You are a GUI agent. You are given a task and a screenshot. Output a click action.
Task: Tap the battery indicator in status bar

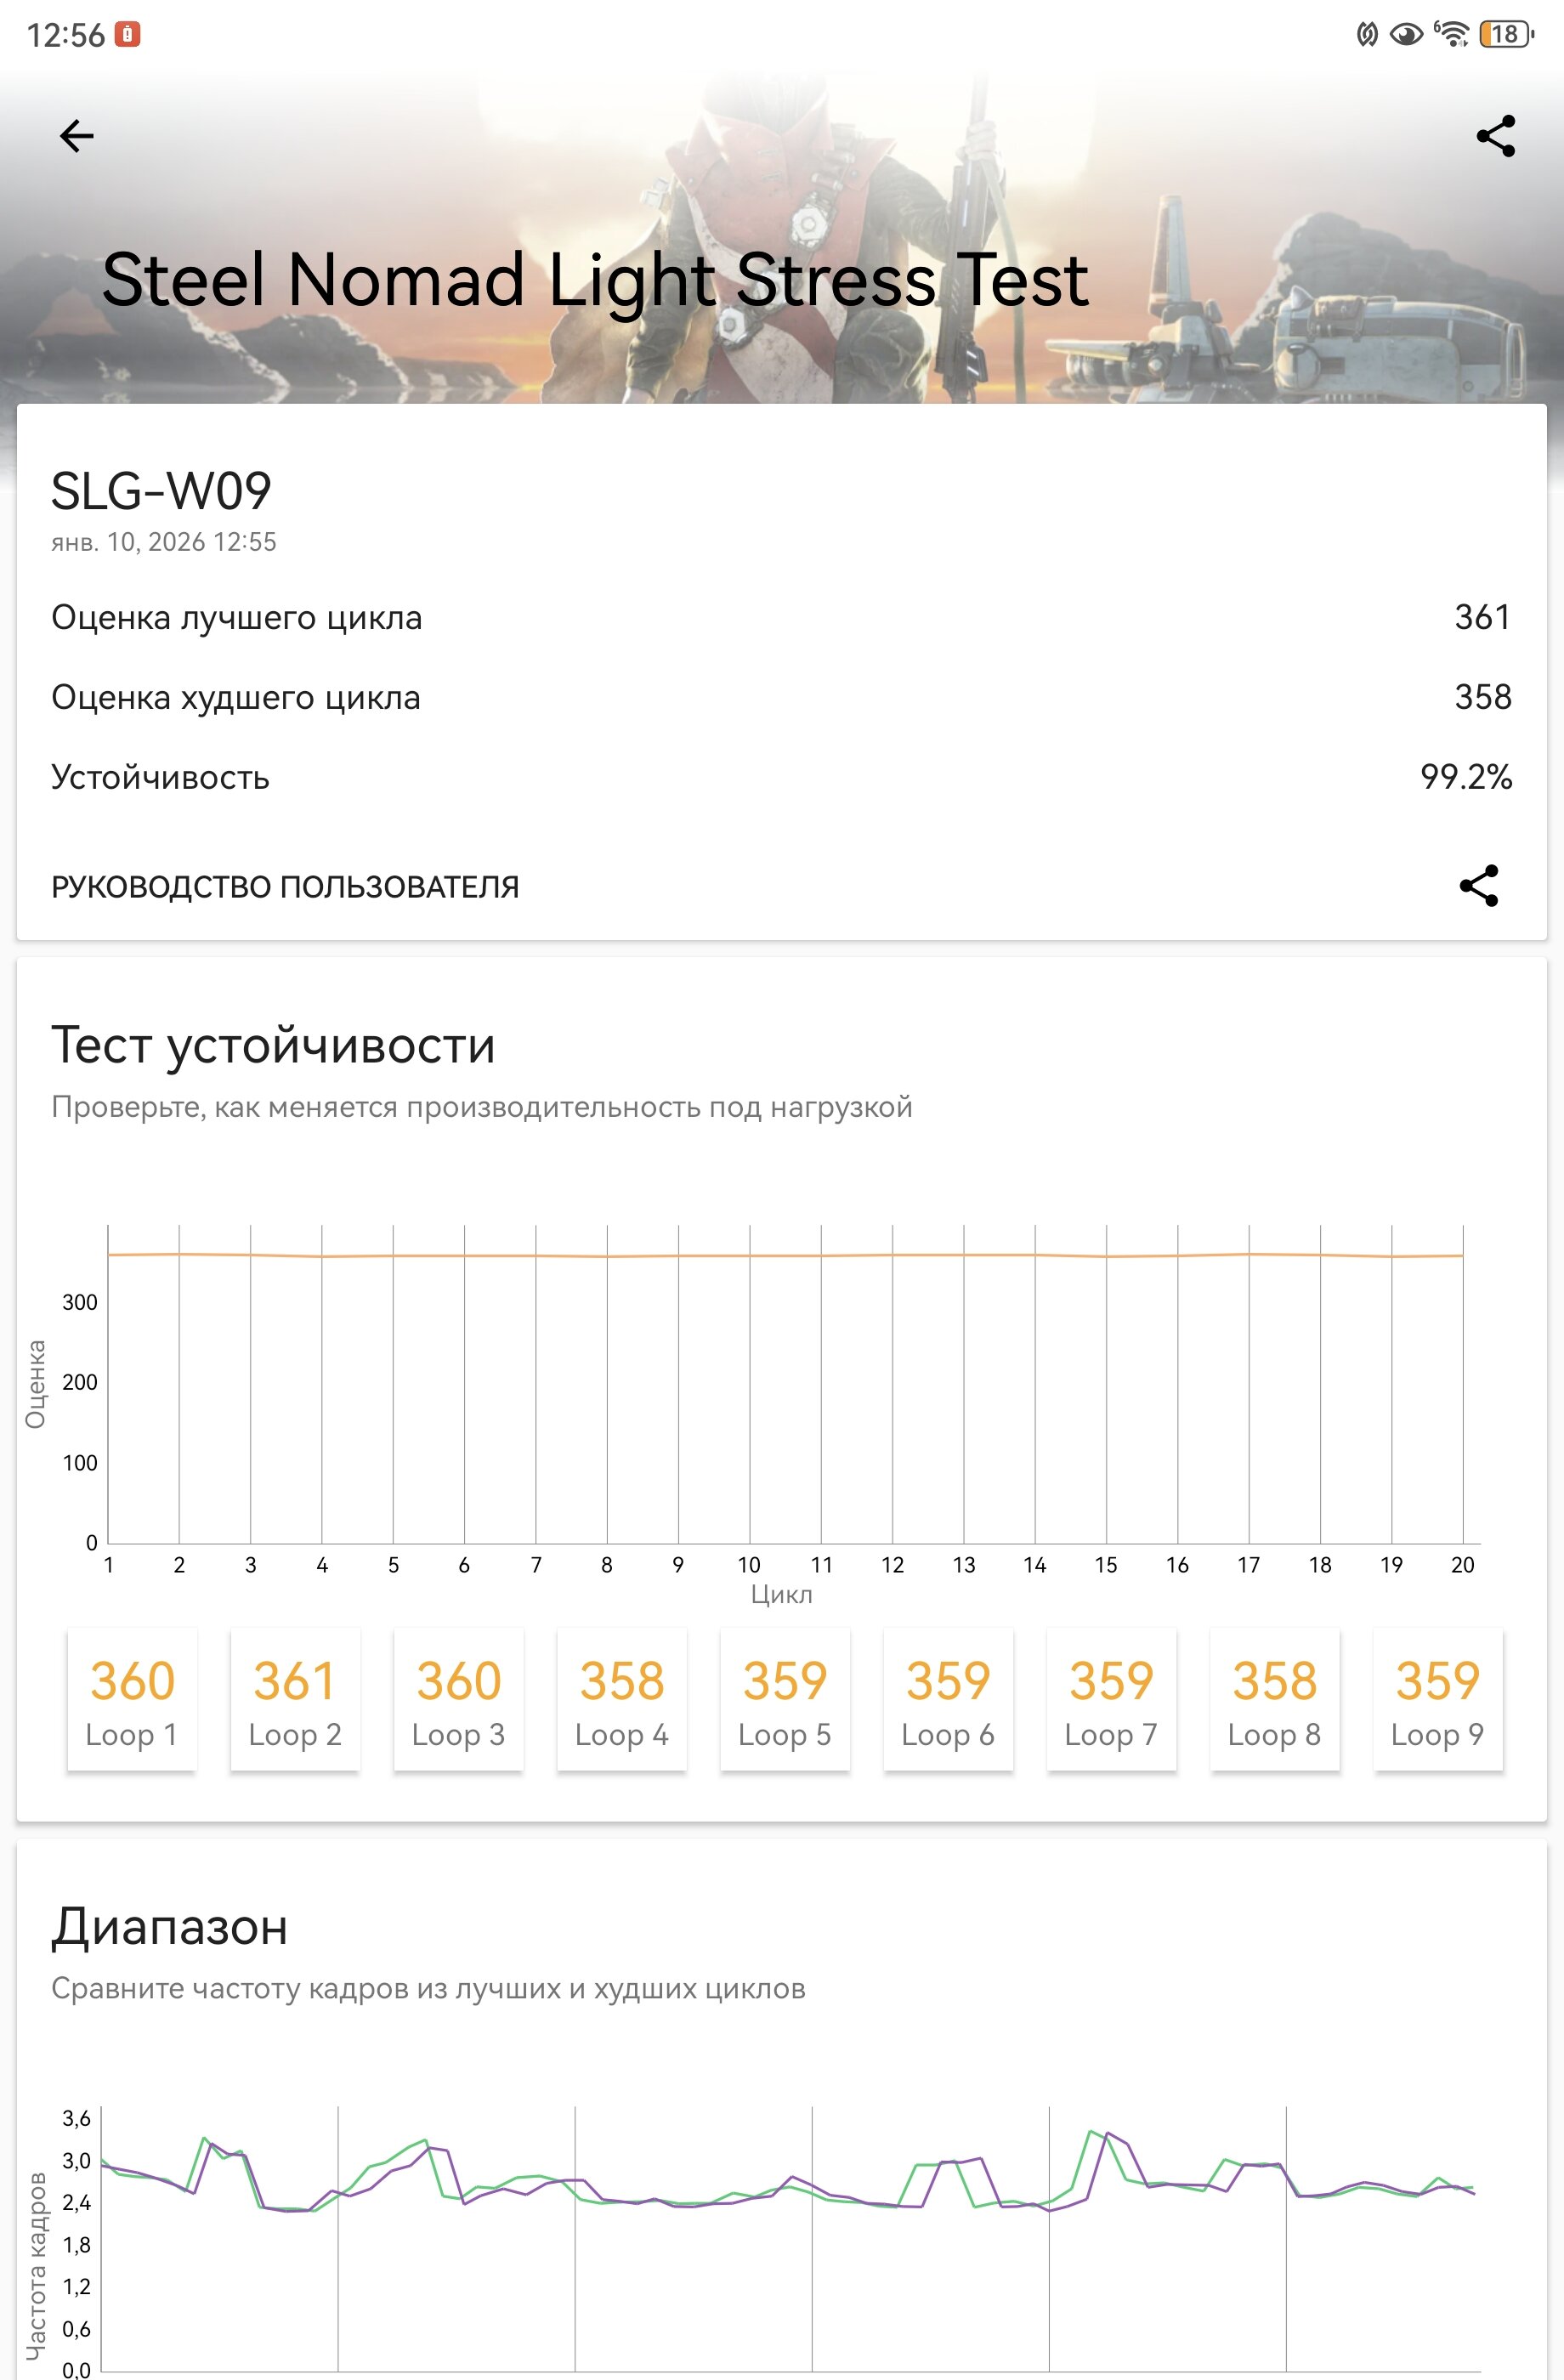[x=1505, y=34]
